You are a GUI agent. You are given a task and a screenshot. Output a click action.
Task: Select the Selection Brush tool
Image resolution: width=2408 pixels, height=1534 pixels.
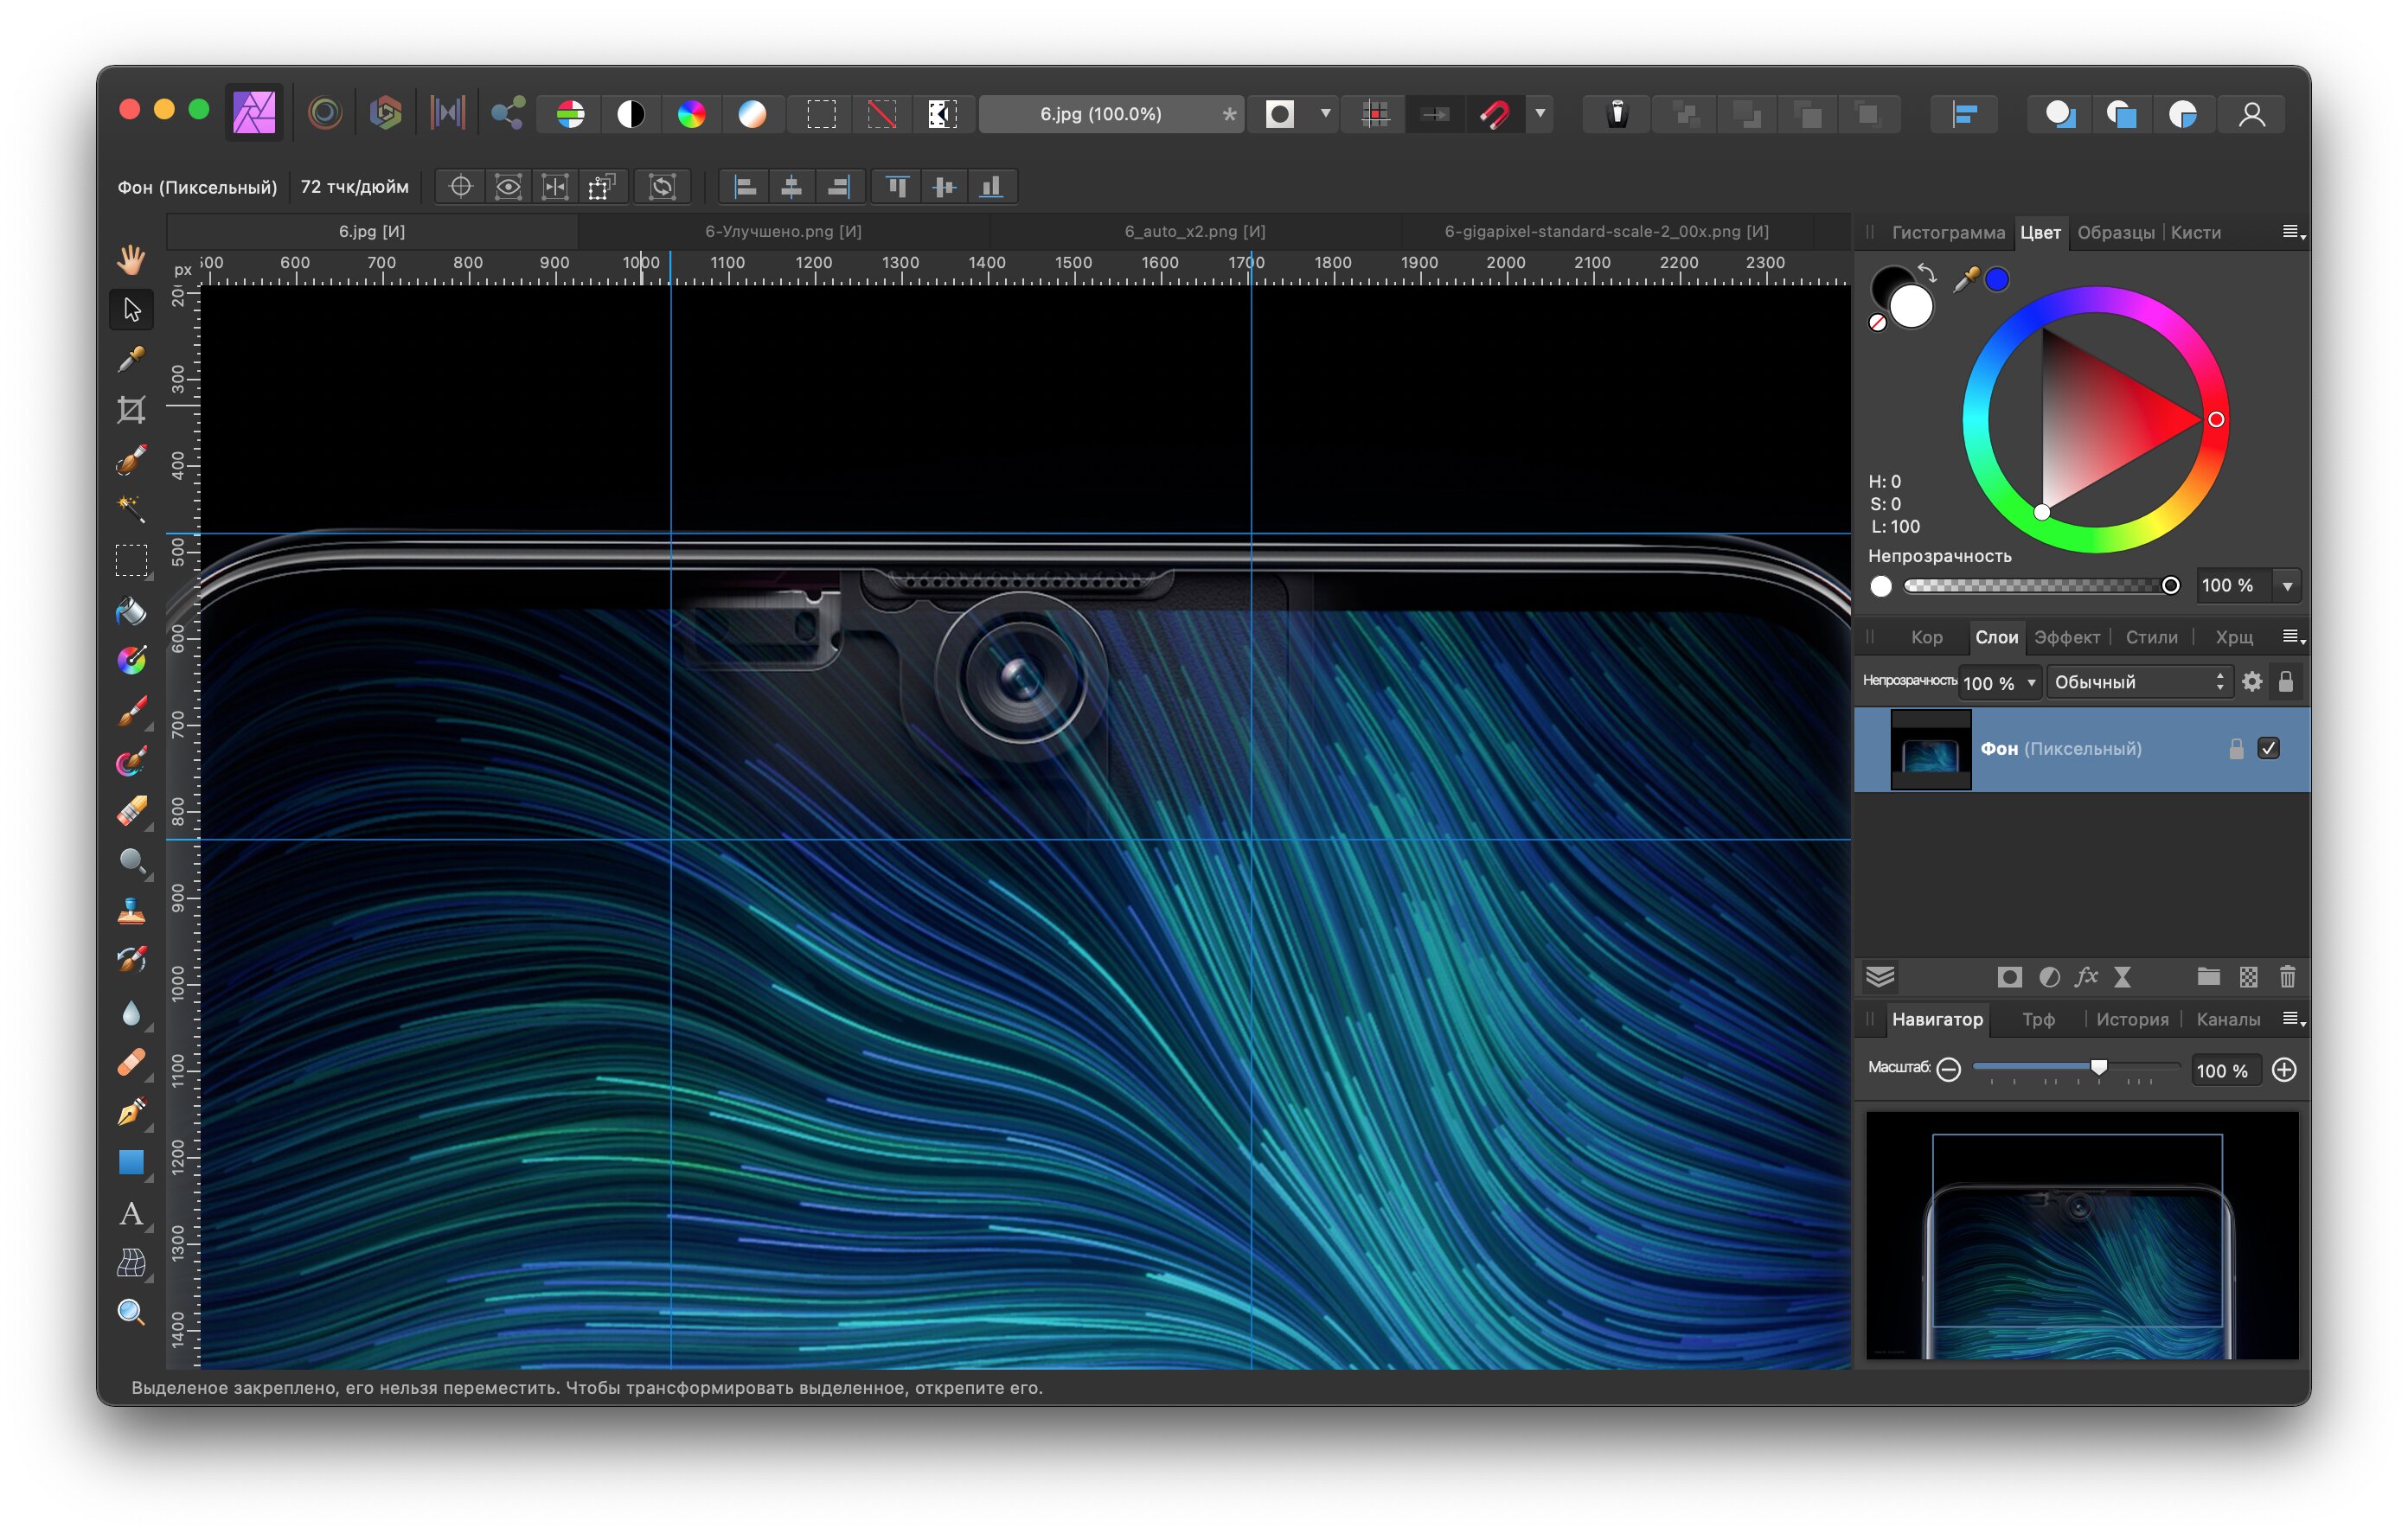coord(131,459)
